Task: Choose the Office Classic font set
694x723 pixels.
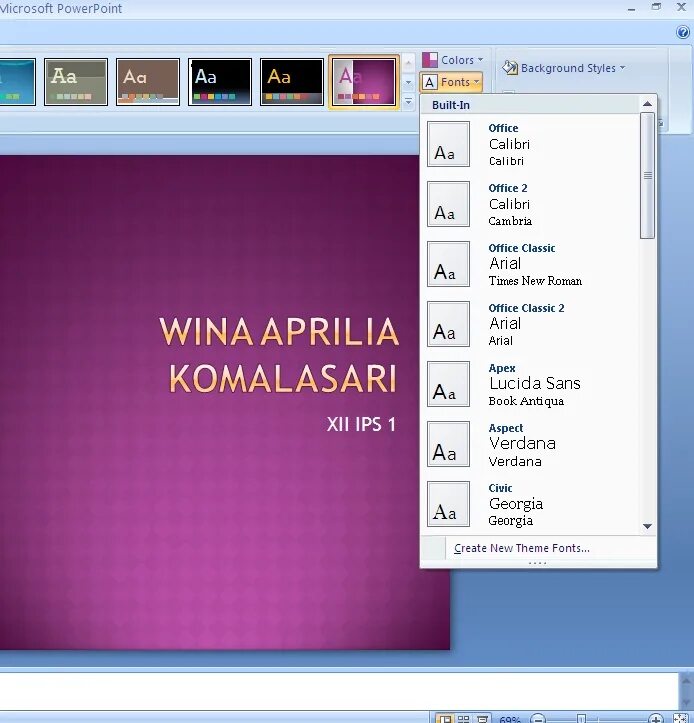Action: pyautogui.click(x=530, y=264)
